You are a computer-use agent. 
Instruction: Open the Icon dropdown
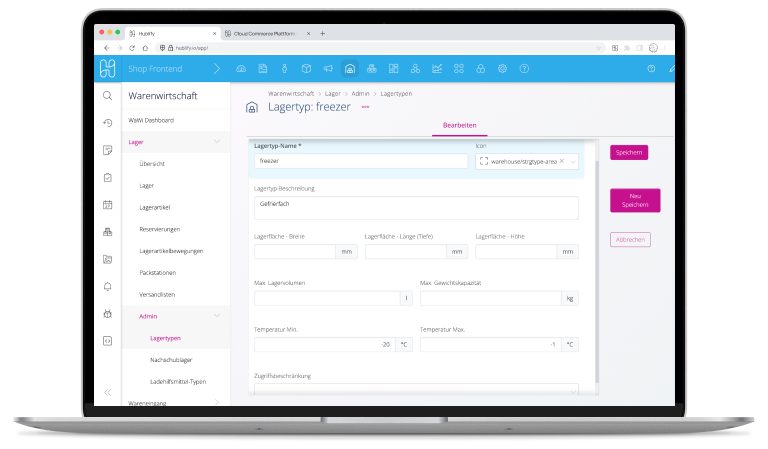(x=572, y=160)
